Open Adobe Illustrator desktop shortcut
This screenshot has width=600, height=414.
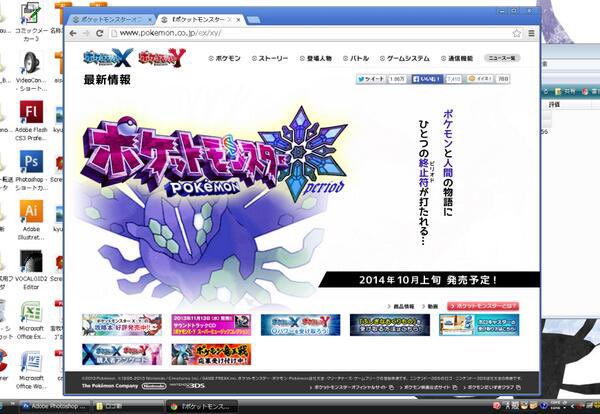31,220
